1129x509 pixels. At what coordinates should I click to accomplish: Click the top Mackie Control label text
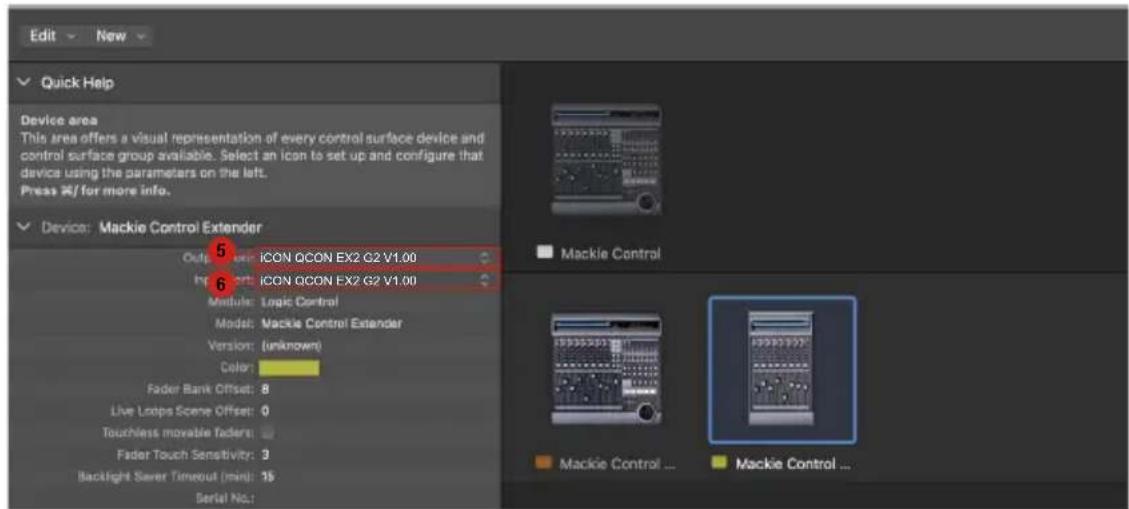click(x=609, y=253)
